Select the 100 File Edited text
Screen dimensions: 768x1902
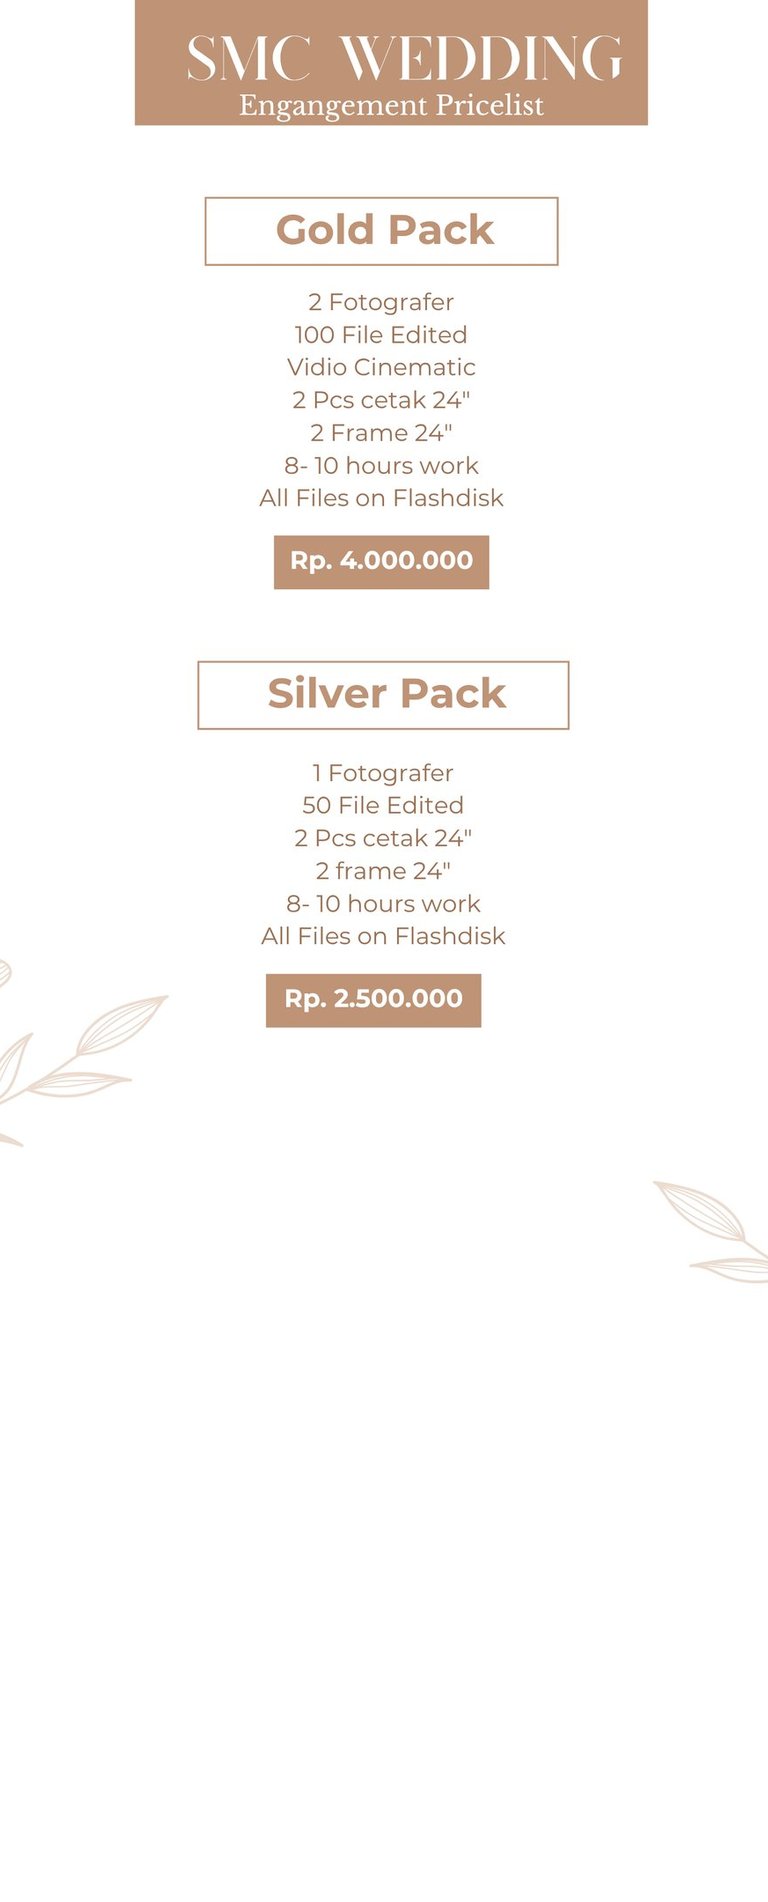tap(381, 335)
